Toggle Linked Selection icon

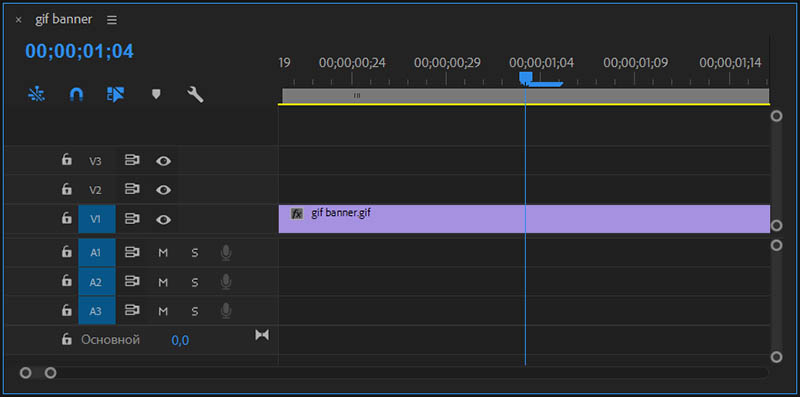pyautogui.click(x=116, y=94)
